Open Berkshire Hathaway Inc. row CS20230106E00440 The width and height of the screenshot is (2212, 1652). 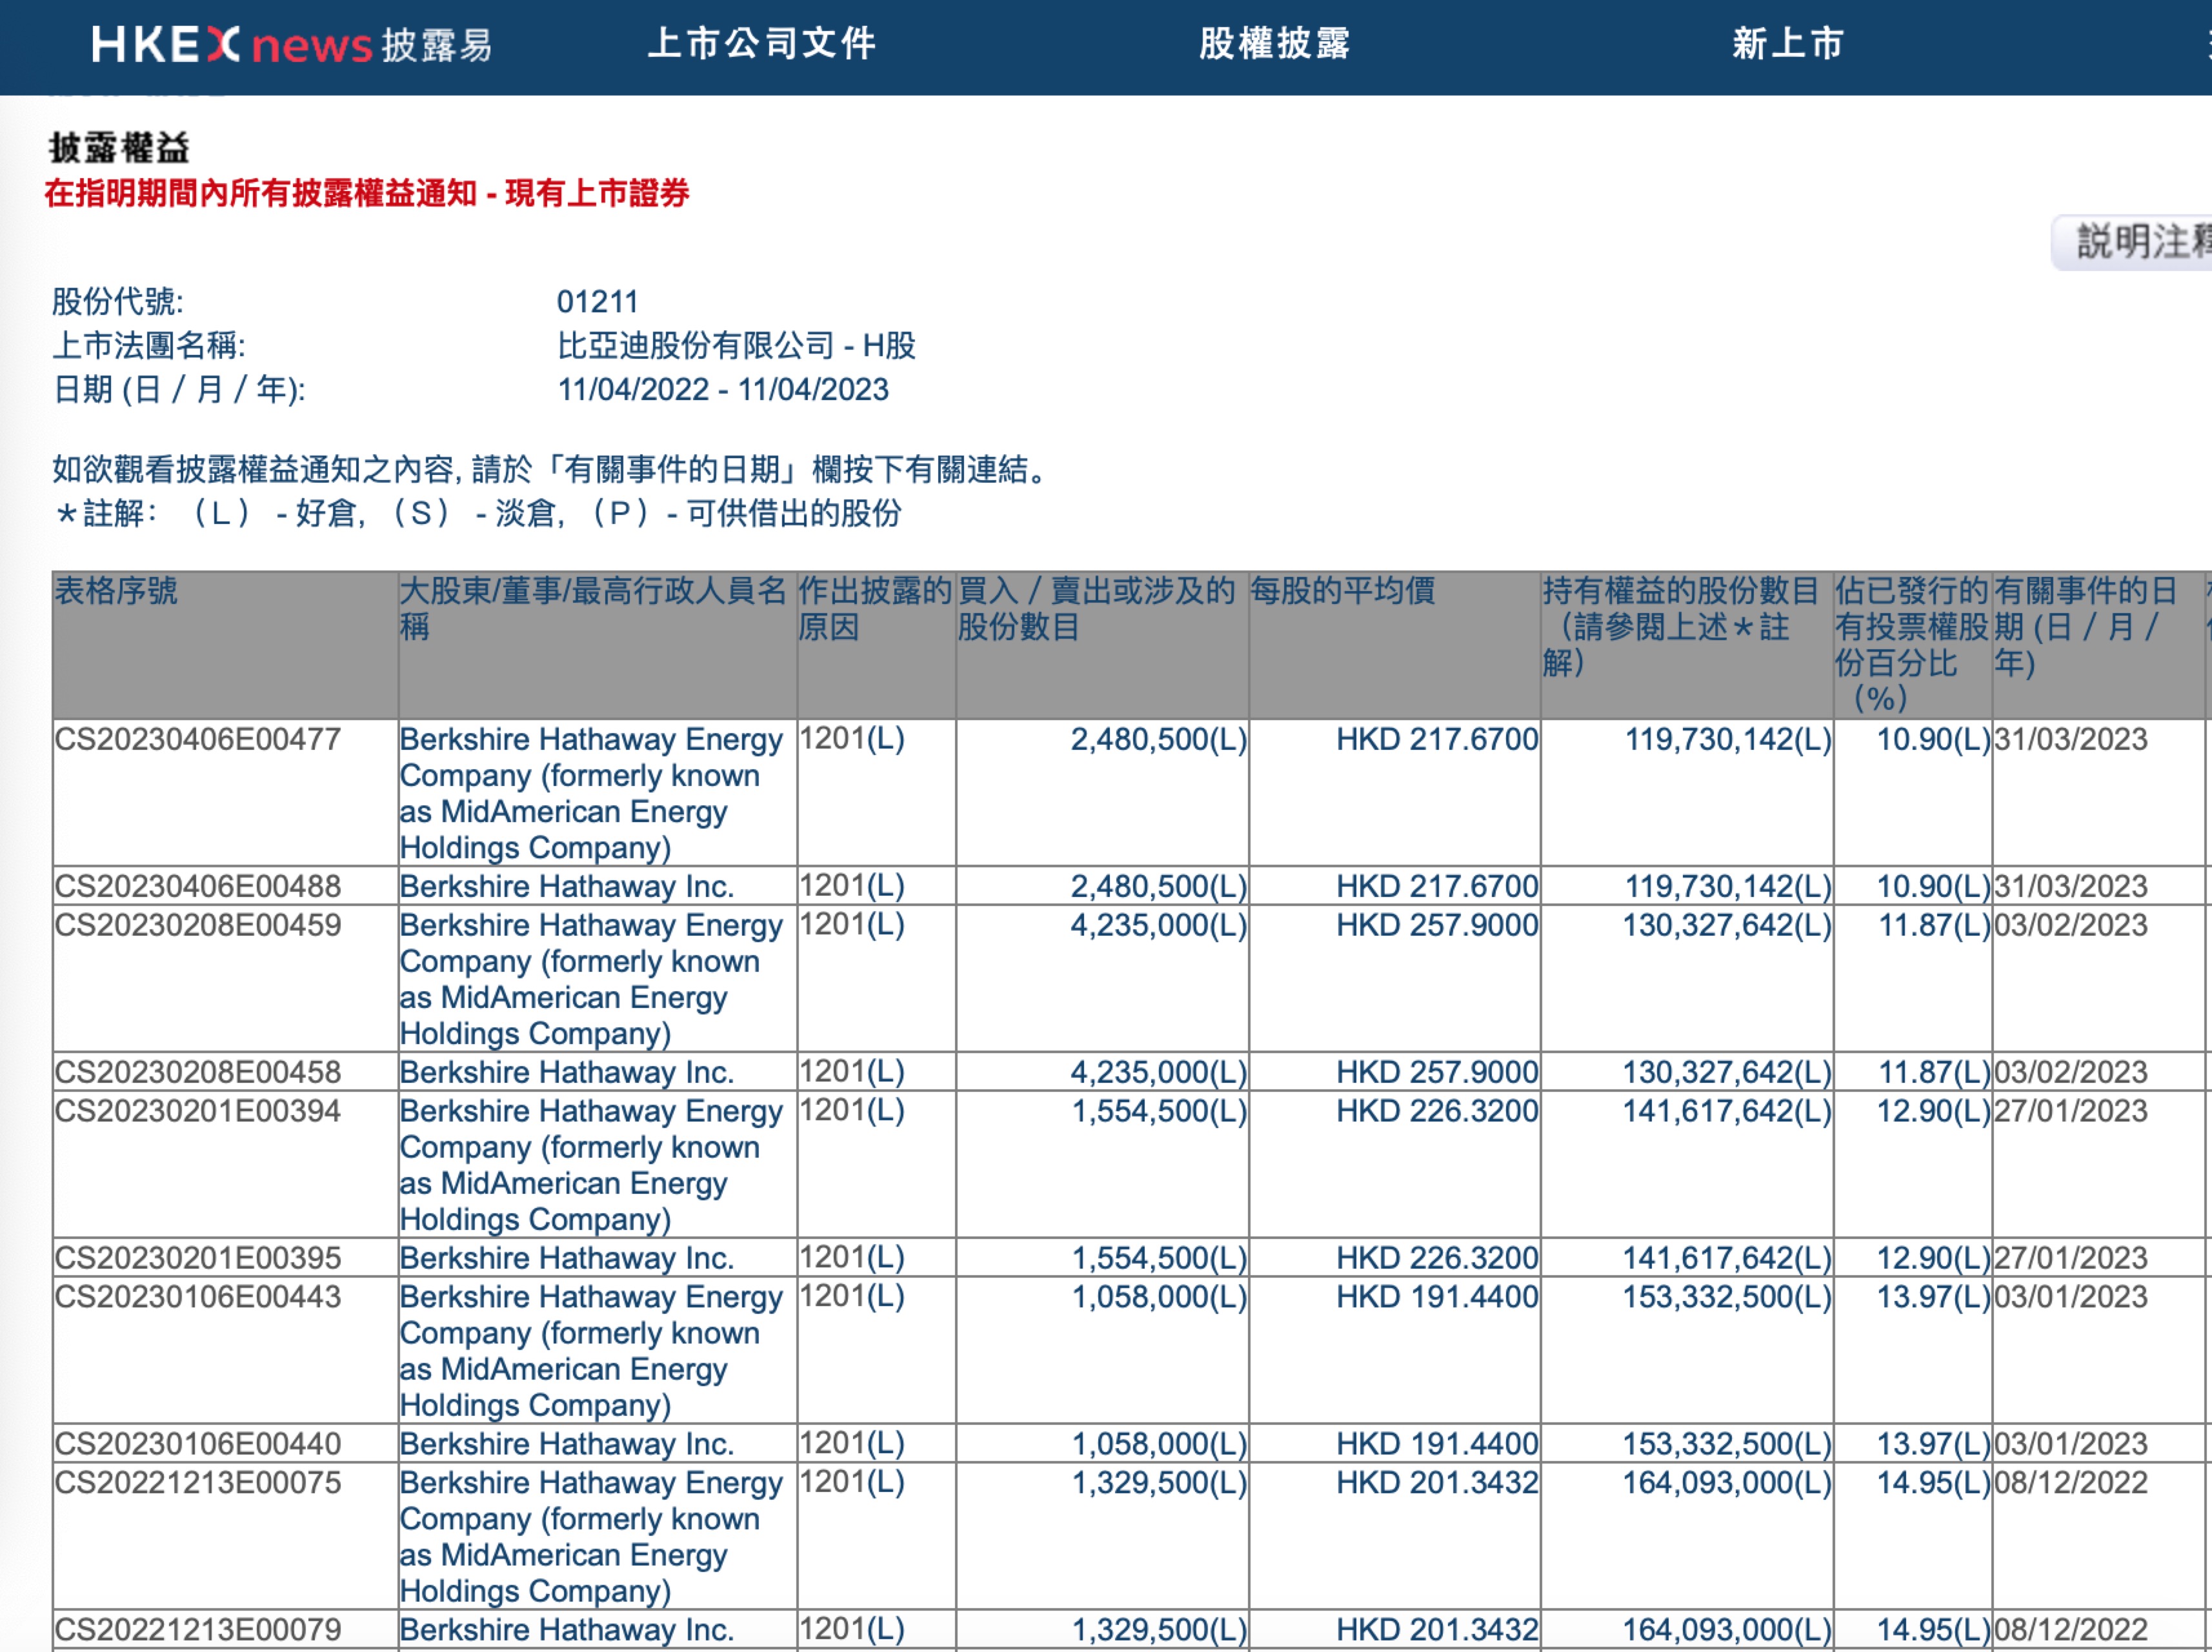566,1445
